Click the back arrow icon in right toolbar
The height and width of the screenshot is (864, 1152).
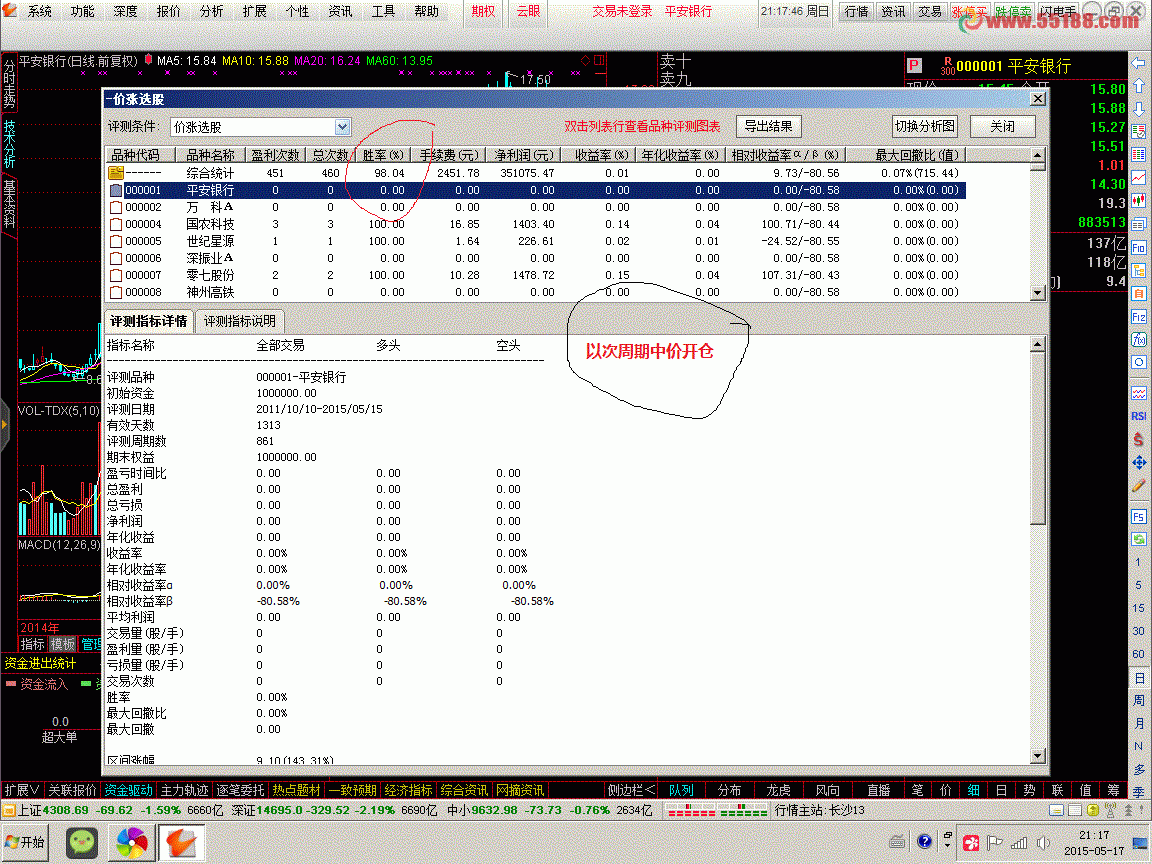tap(1139, 63)
